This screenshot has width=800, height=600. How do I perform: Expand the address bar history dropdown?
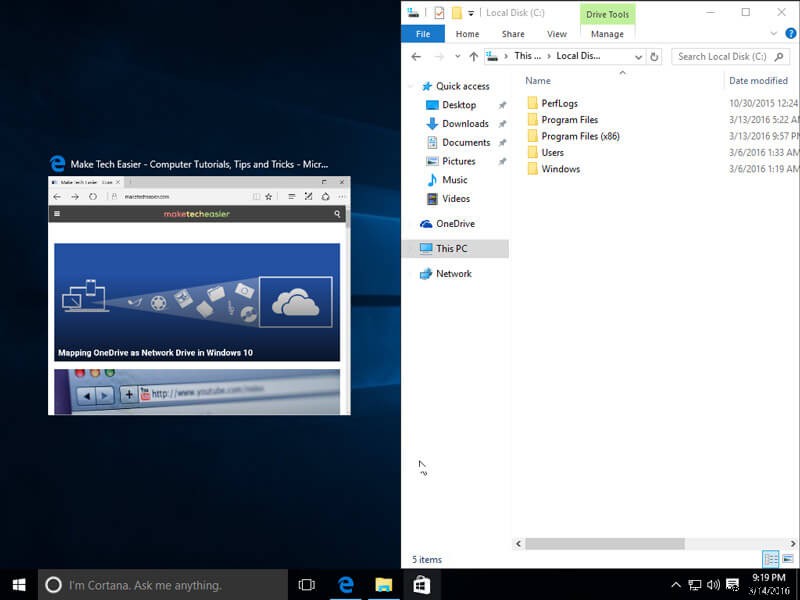pos(639,56)
